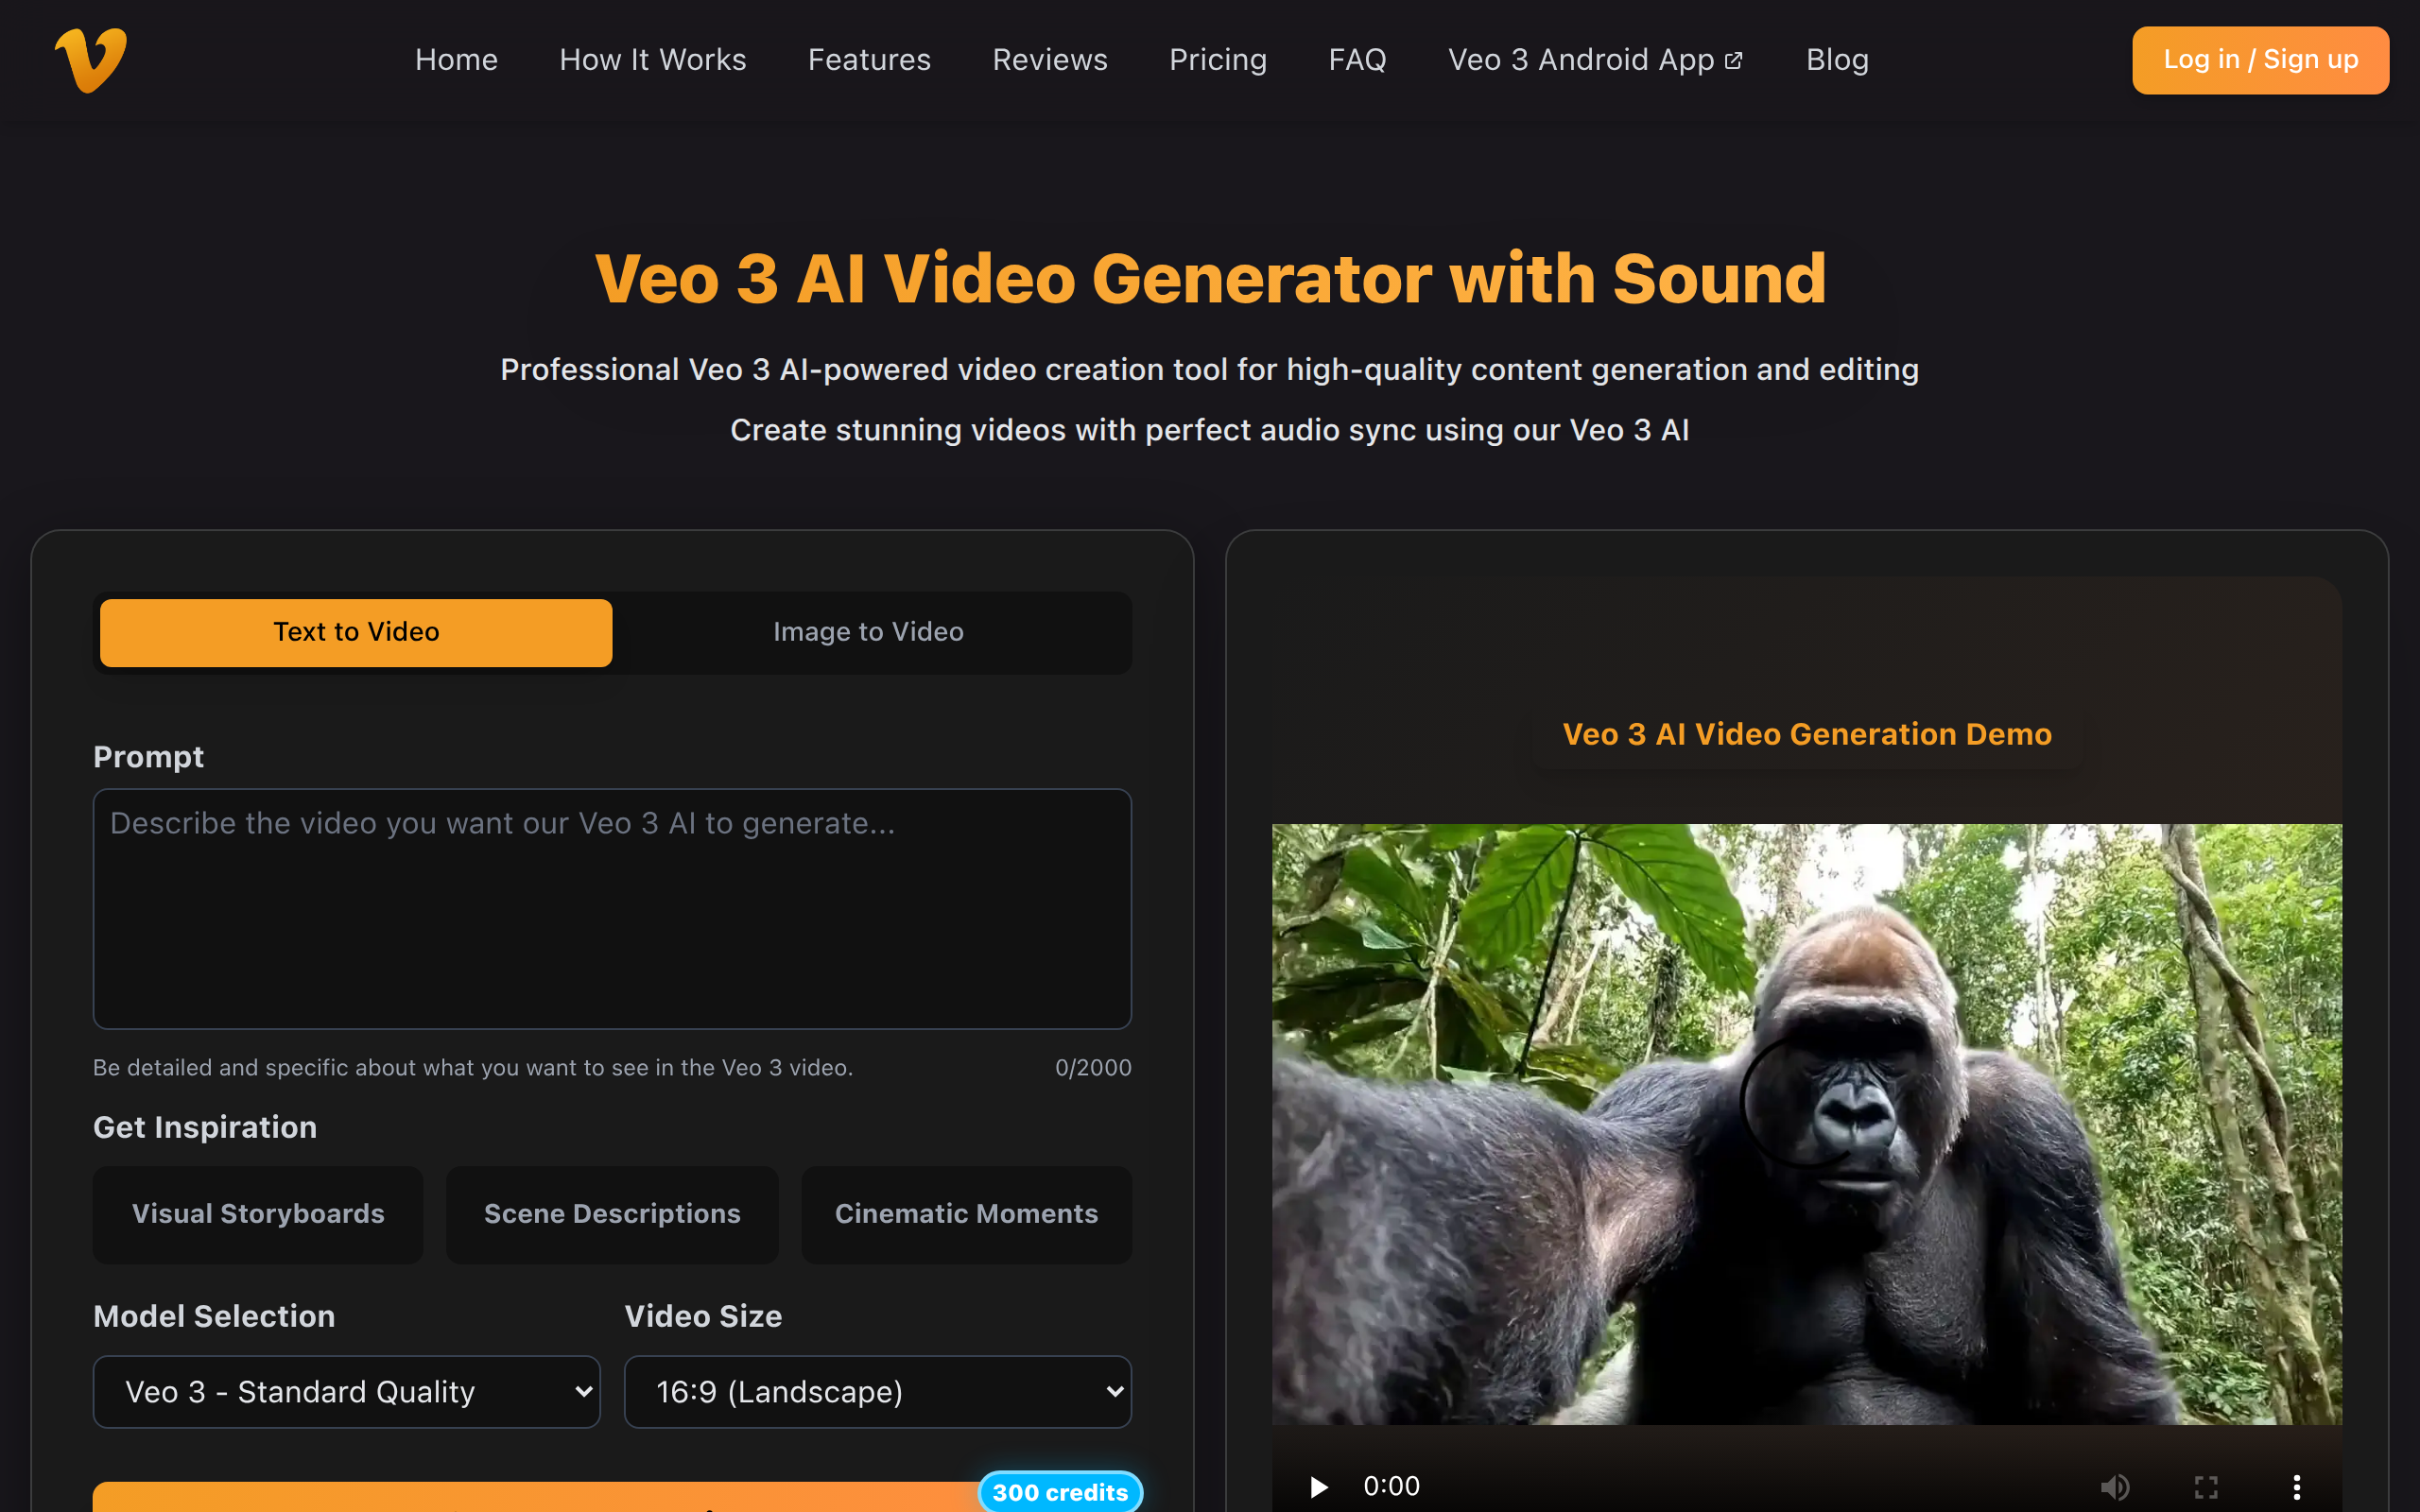Open Veo 3 Android App external link

(1596, 60)
